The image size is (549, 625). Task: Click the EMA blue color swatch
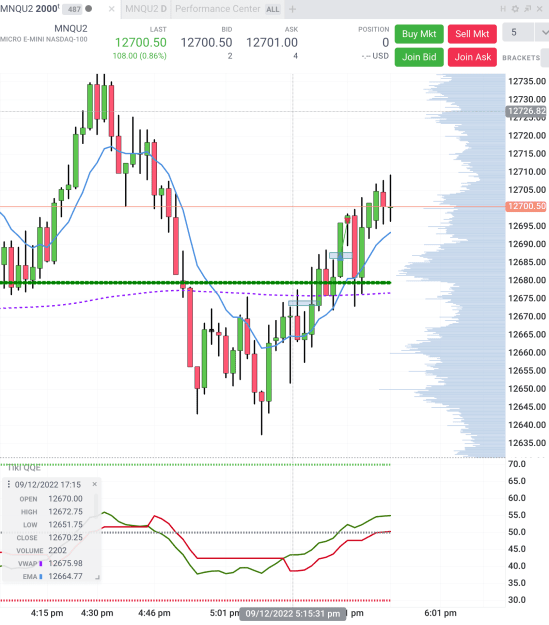(x=40, y=576)
